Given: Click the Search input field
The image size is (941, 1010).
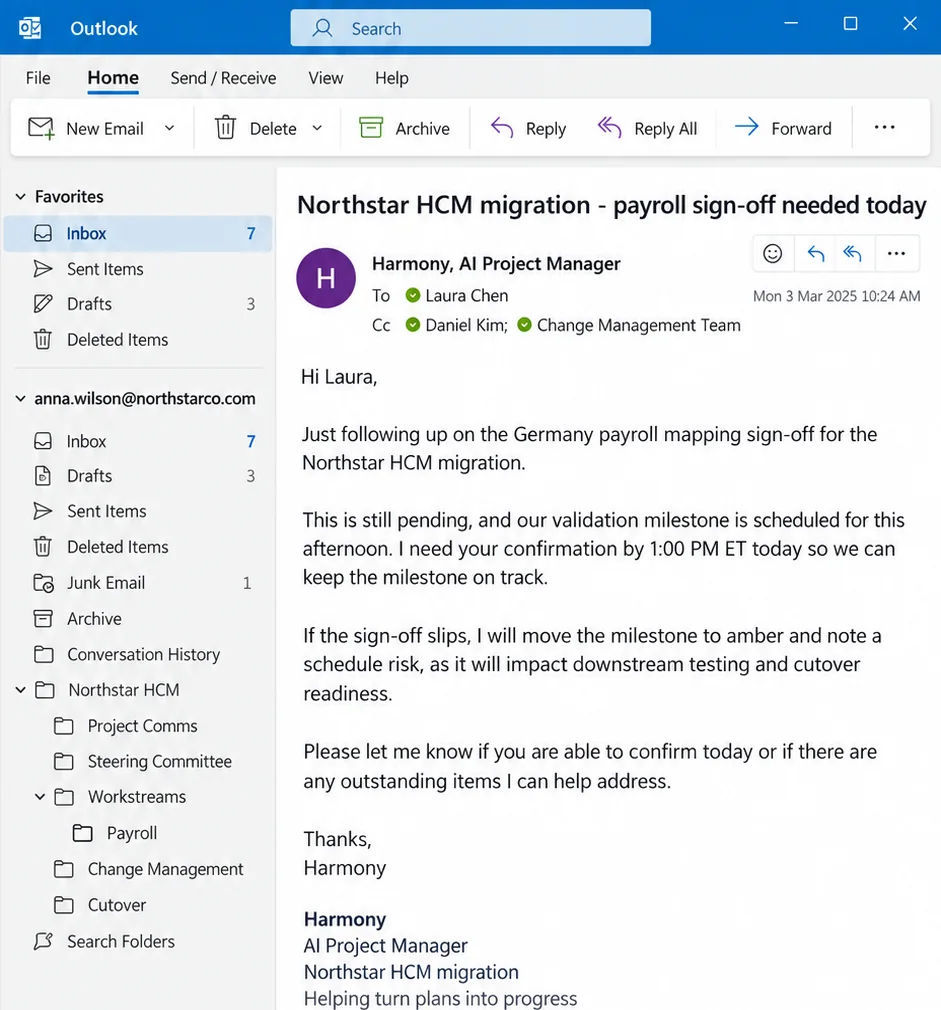Looking at the screenshot, I should (471, 28).
